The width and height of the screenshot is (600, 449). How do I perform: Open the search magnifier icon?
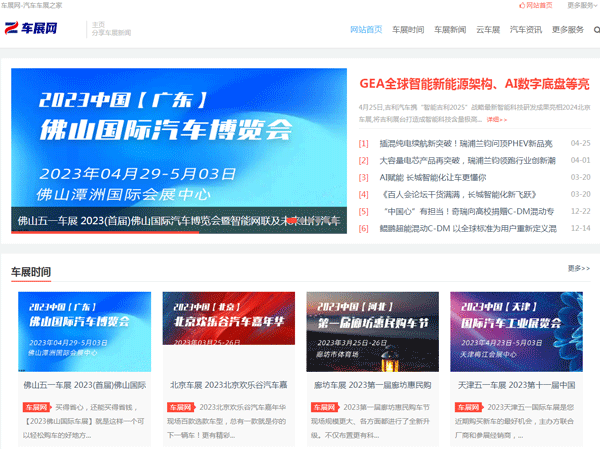pos(597,30)
